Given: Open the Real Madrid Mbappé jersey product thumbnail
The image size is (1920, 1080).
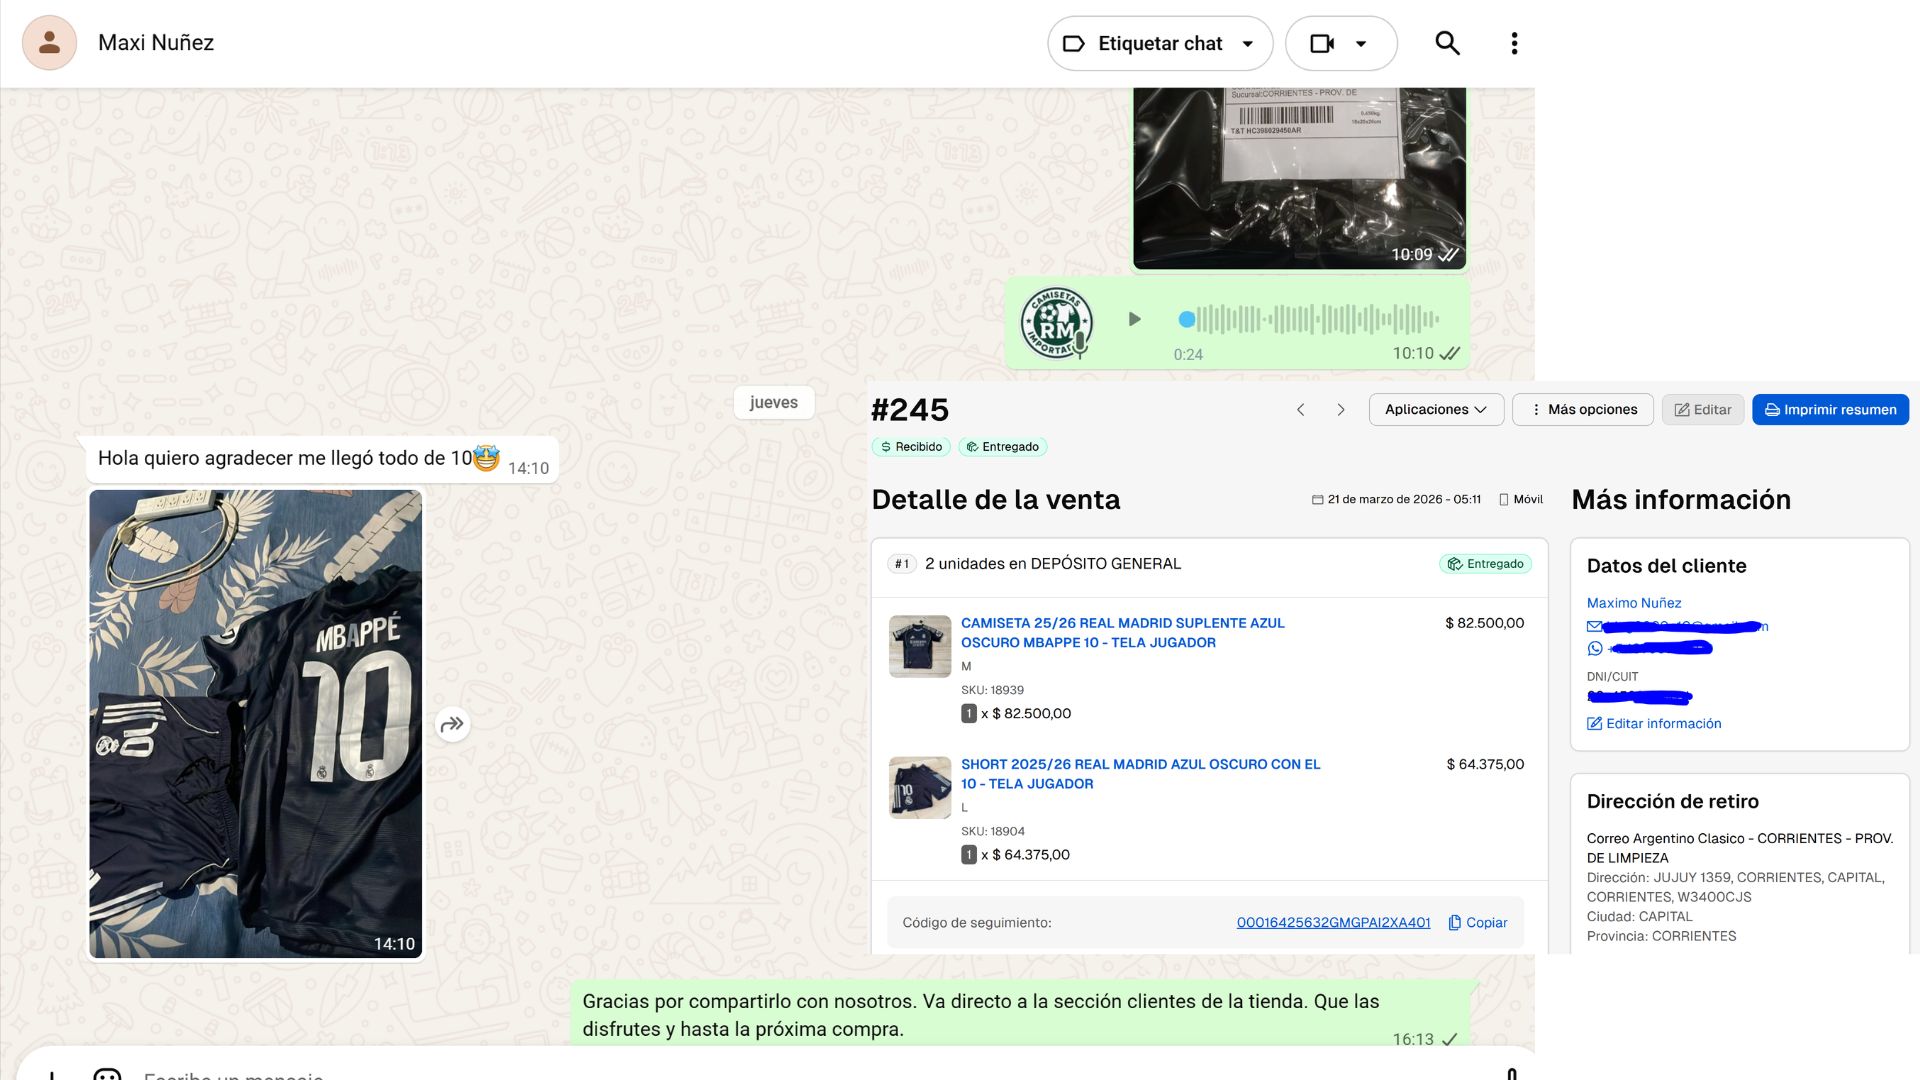Looking at the screenshot, I should coord(920,646).
